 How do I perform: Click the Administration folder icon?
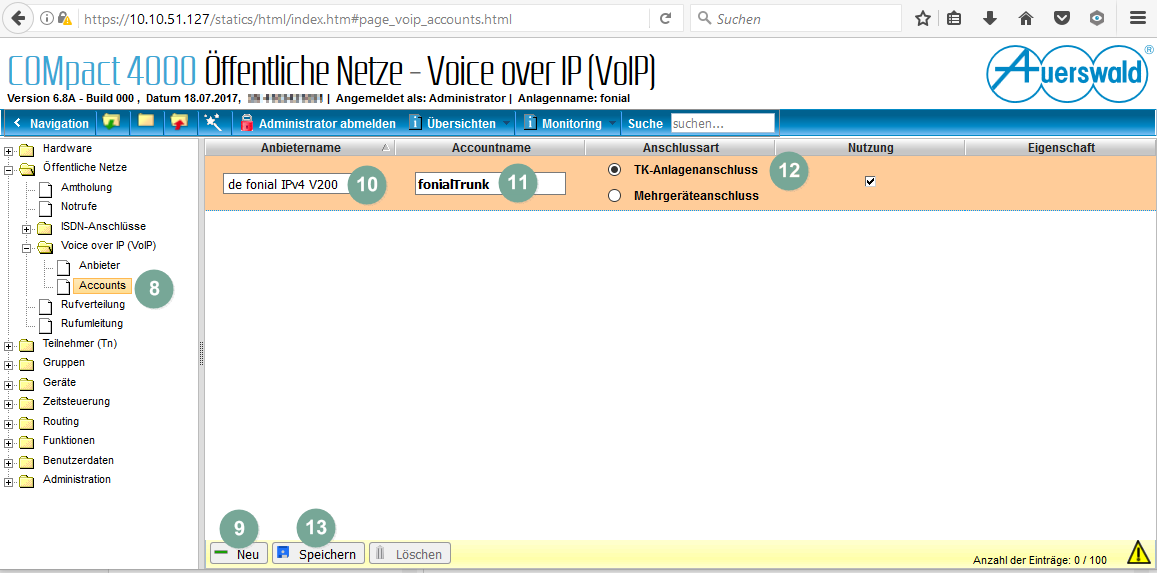[x=27, y=482]
